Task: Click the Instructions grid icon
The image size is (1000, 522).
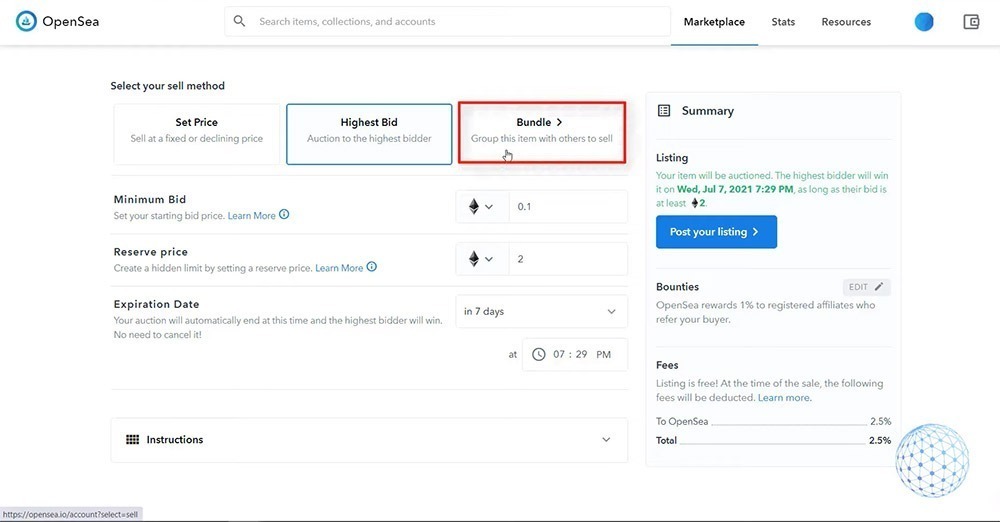Action: pos(133,440)
